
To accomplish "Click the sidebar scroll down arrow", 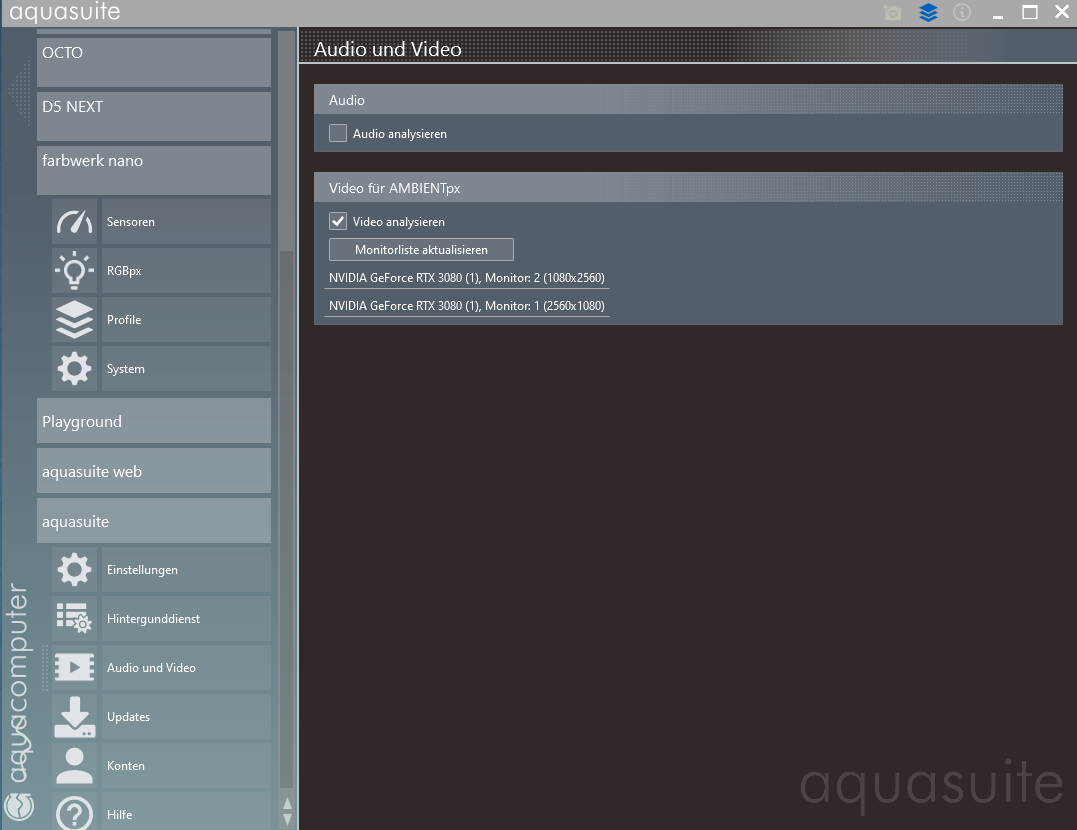I will [287, 819].
